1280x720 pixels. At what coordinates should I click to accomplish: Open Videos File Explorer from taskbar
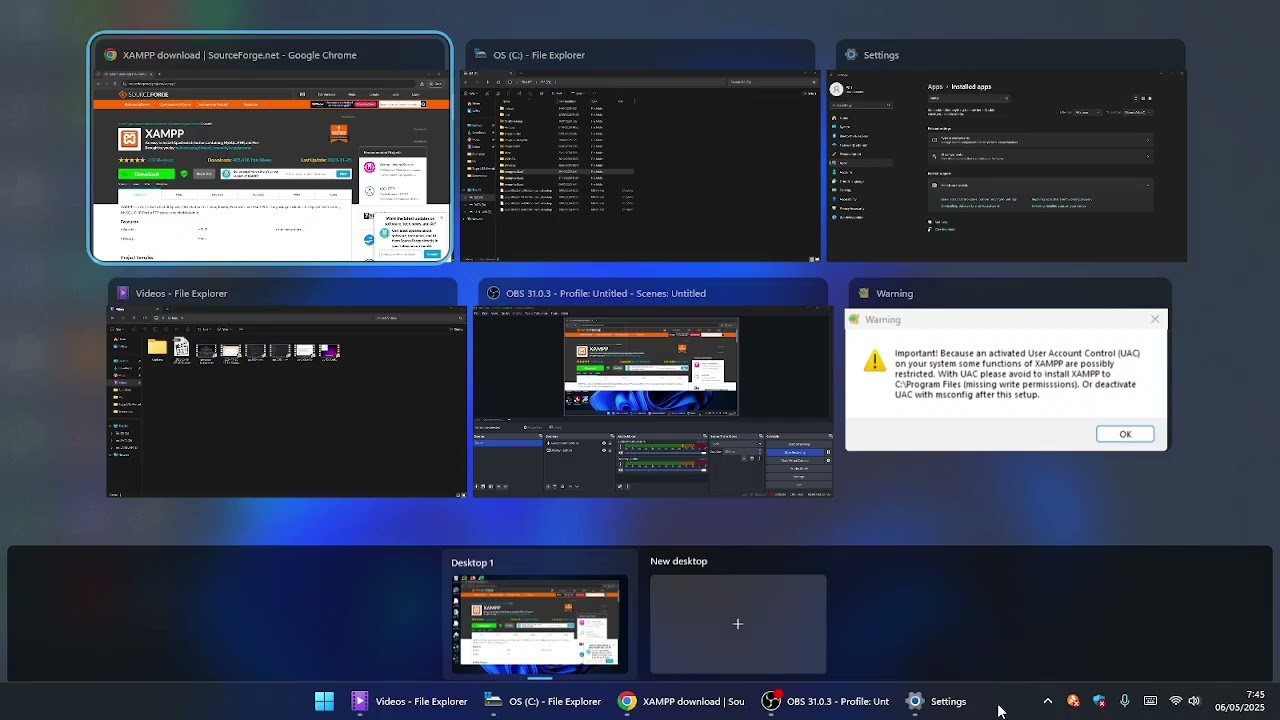[x=410, y=701]
